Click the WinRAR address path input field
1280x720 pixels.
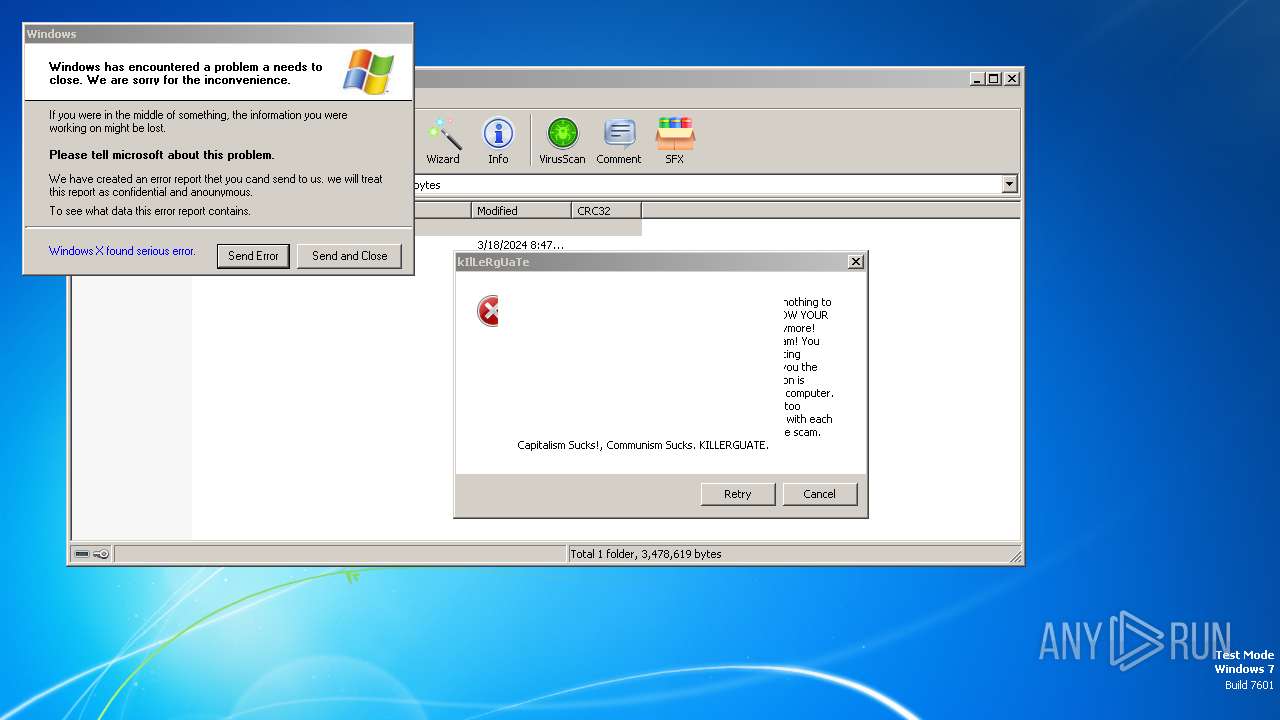point(706,184)
